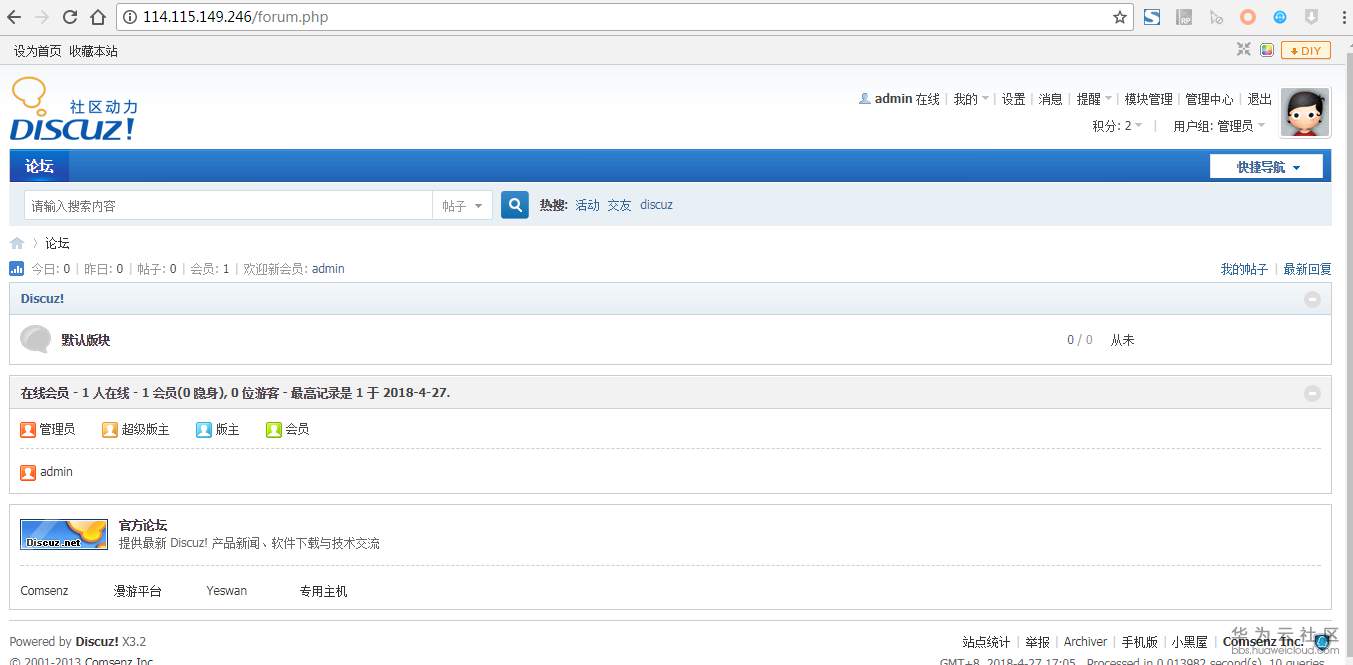Expand the 提醒 notifications dropdown

1094,99
